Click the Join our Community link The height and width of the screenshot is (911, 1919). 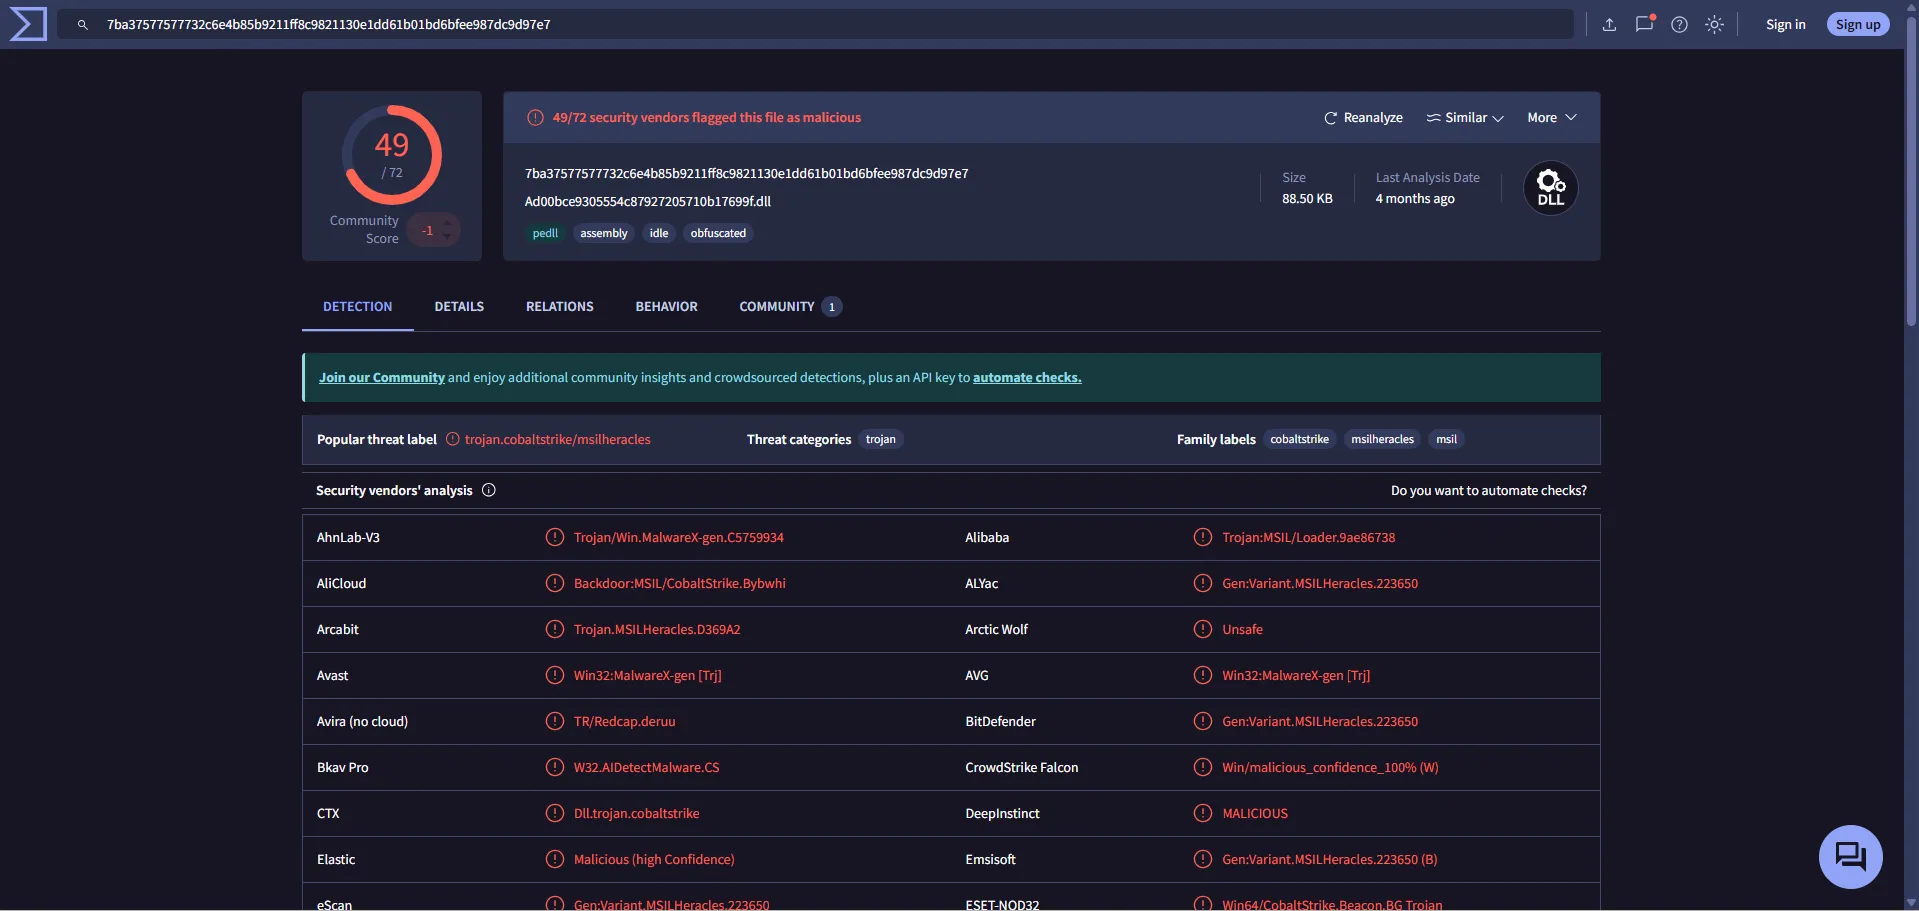[381, 378]
